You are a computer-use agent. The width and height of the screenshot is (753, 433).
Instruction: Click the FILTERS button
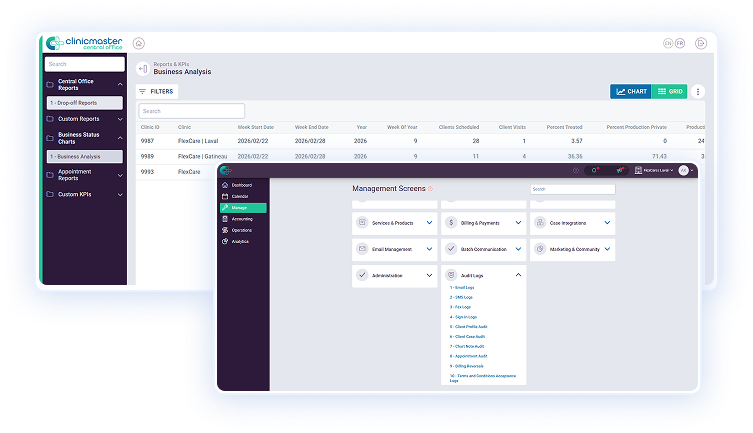click(x=156, y=91)
